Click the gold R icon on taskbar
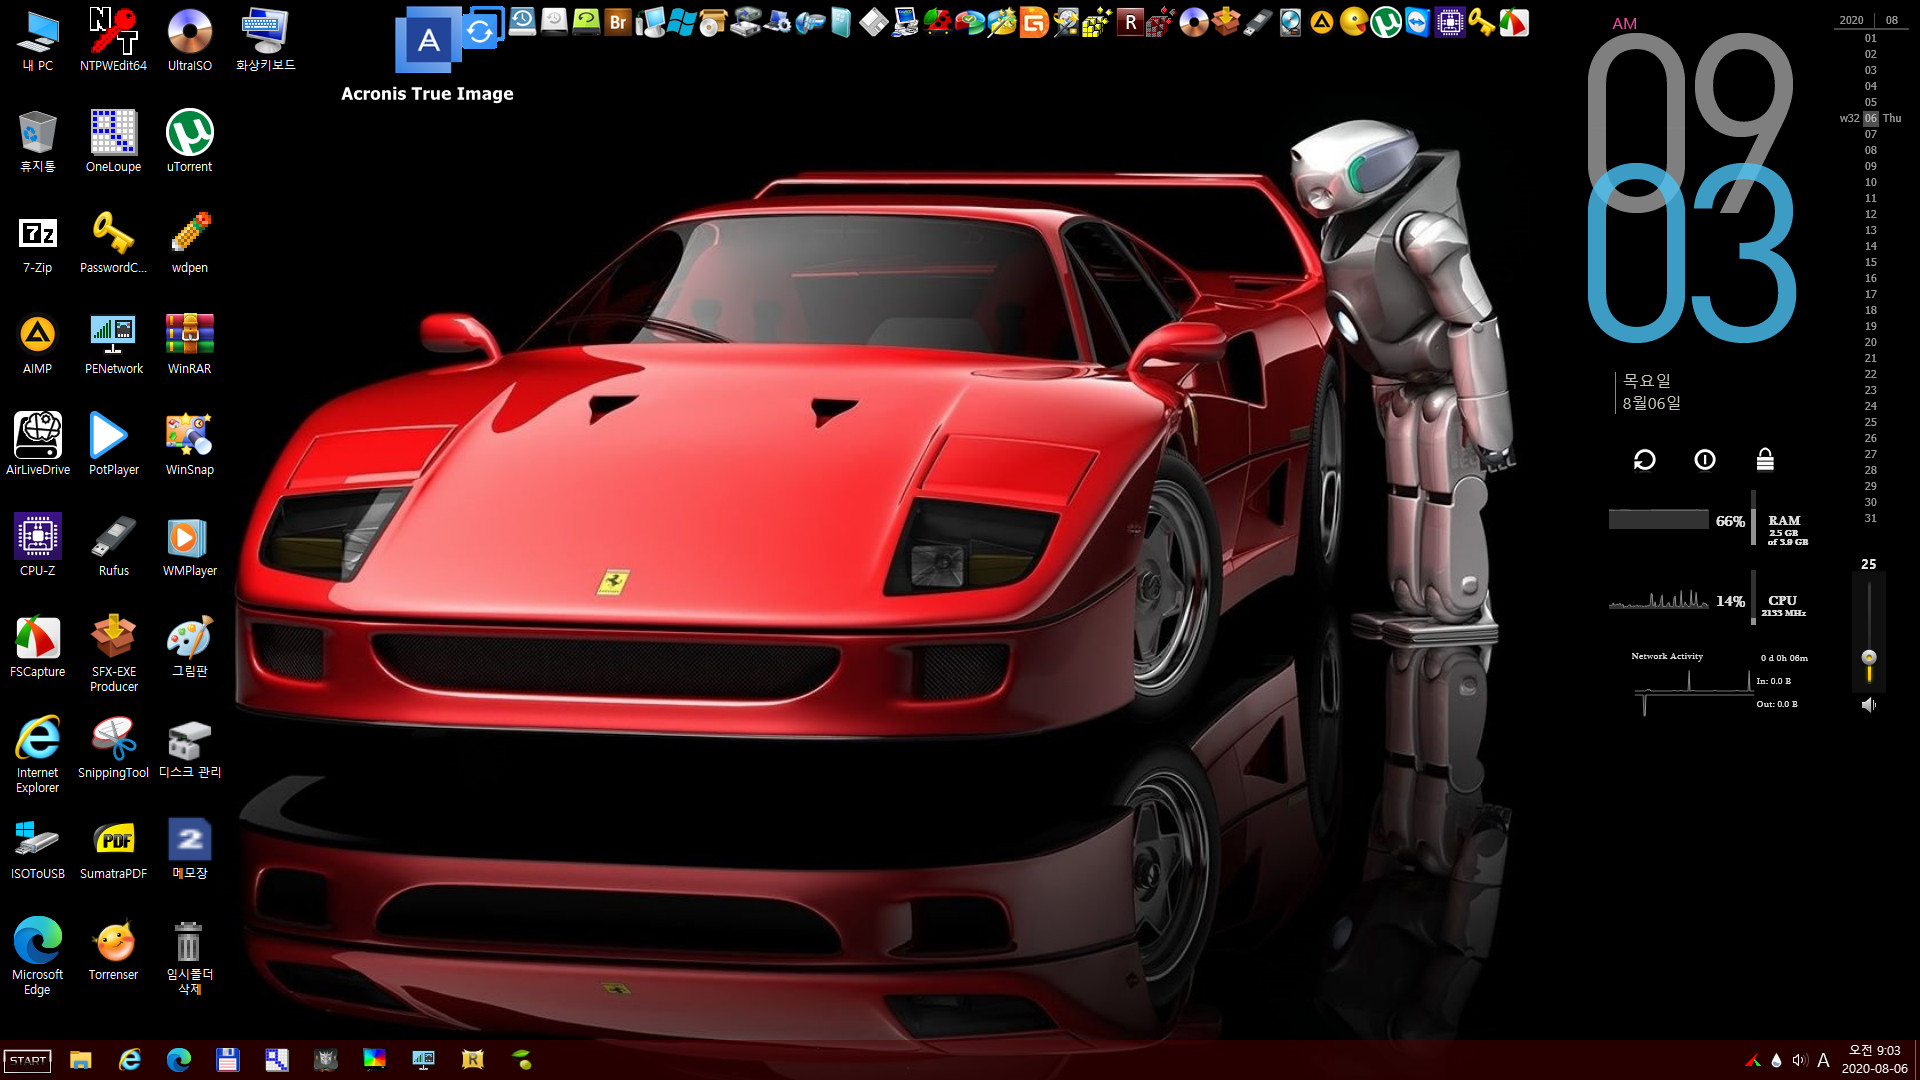 coord(473,1060)
